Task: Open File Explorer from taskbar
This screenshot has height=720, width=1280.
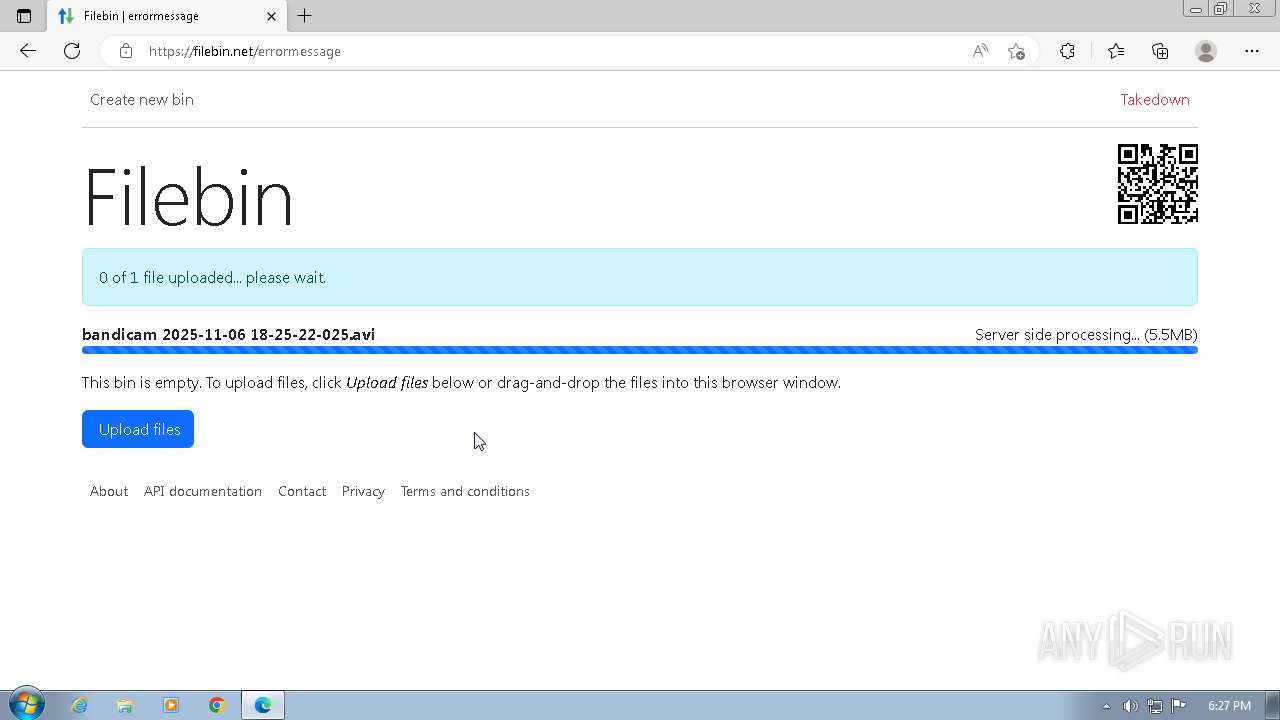Action: 125,705
